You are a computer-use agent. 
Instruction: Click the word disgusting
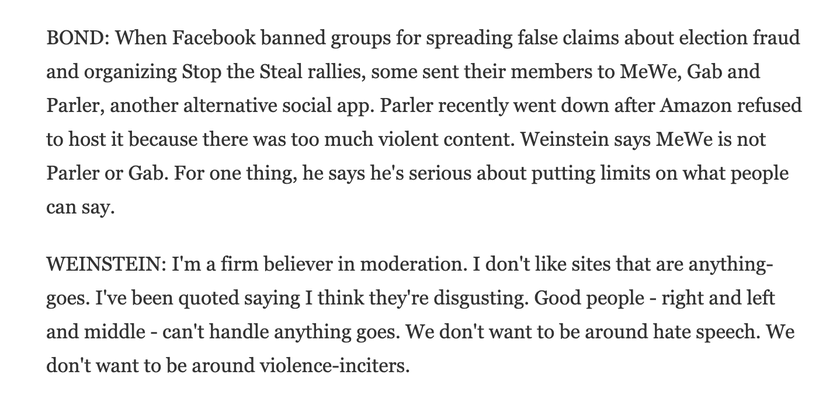[x=480, y=298]
